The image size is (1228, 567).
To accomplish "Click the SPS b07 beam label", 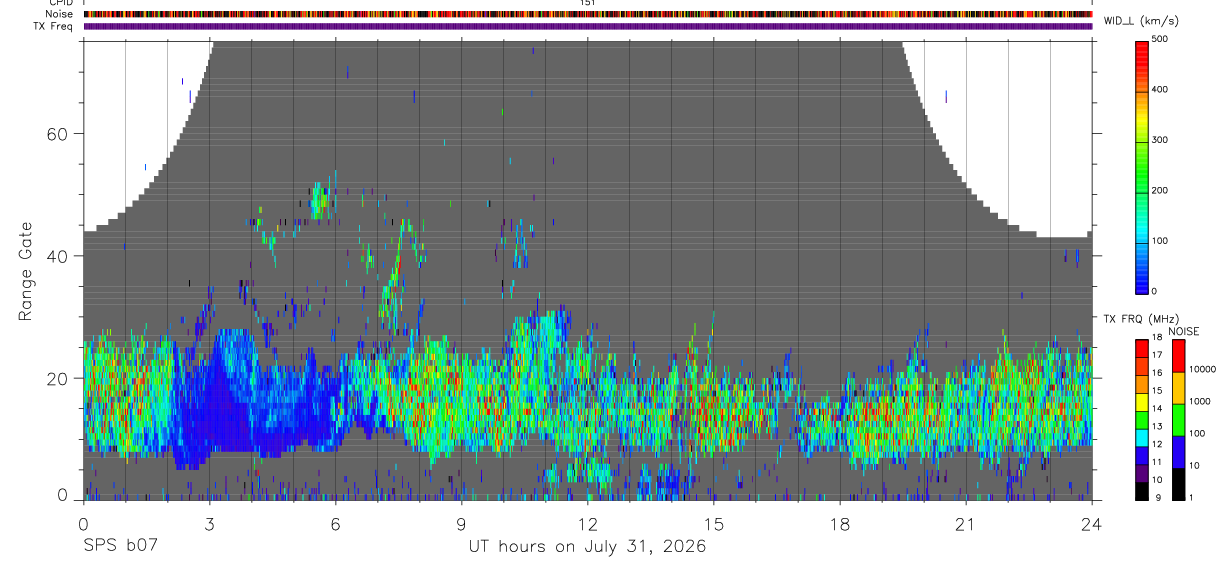I will point(120,547).
